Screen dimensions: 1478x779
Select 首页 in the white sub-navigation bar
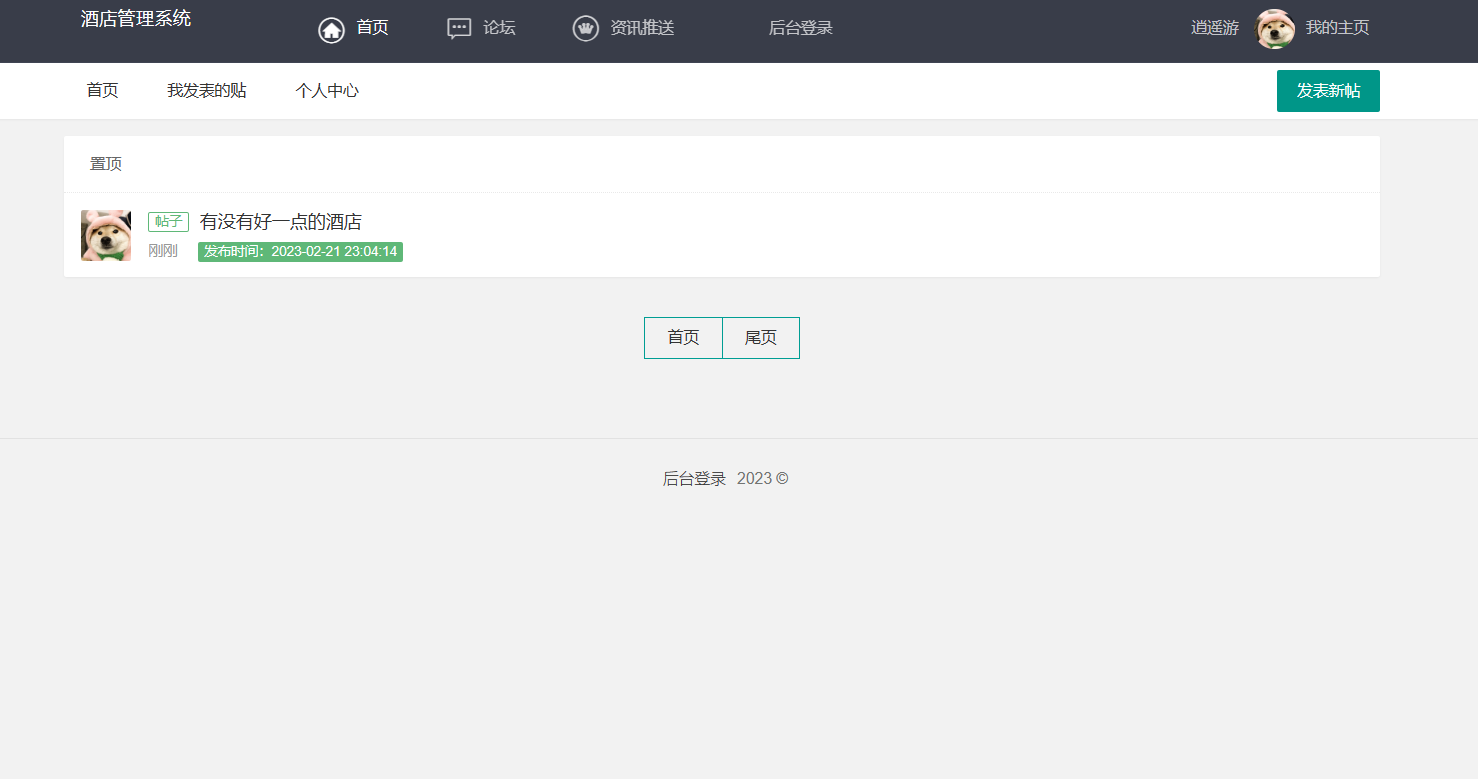point(102,91)
